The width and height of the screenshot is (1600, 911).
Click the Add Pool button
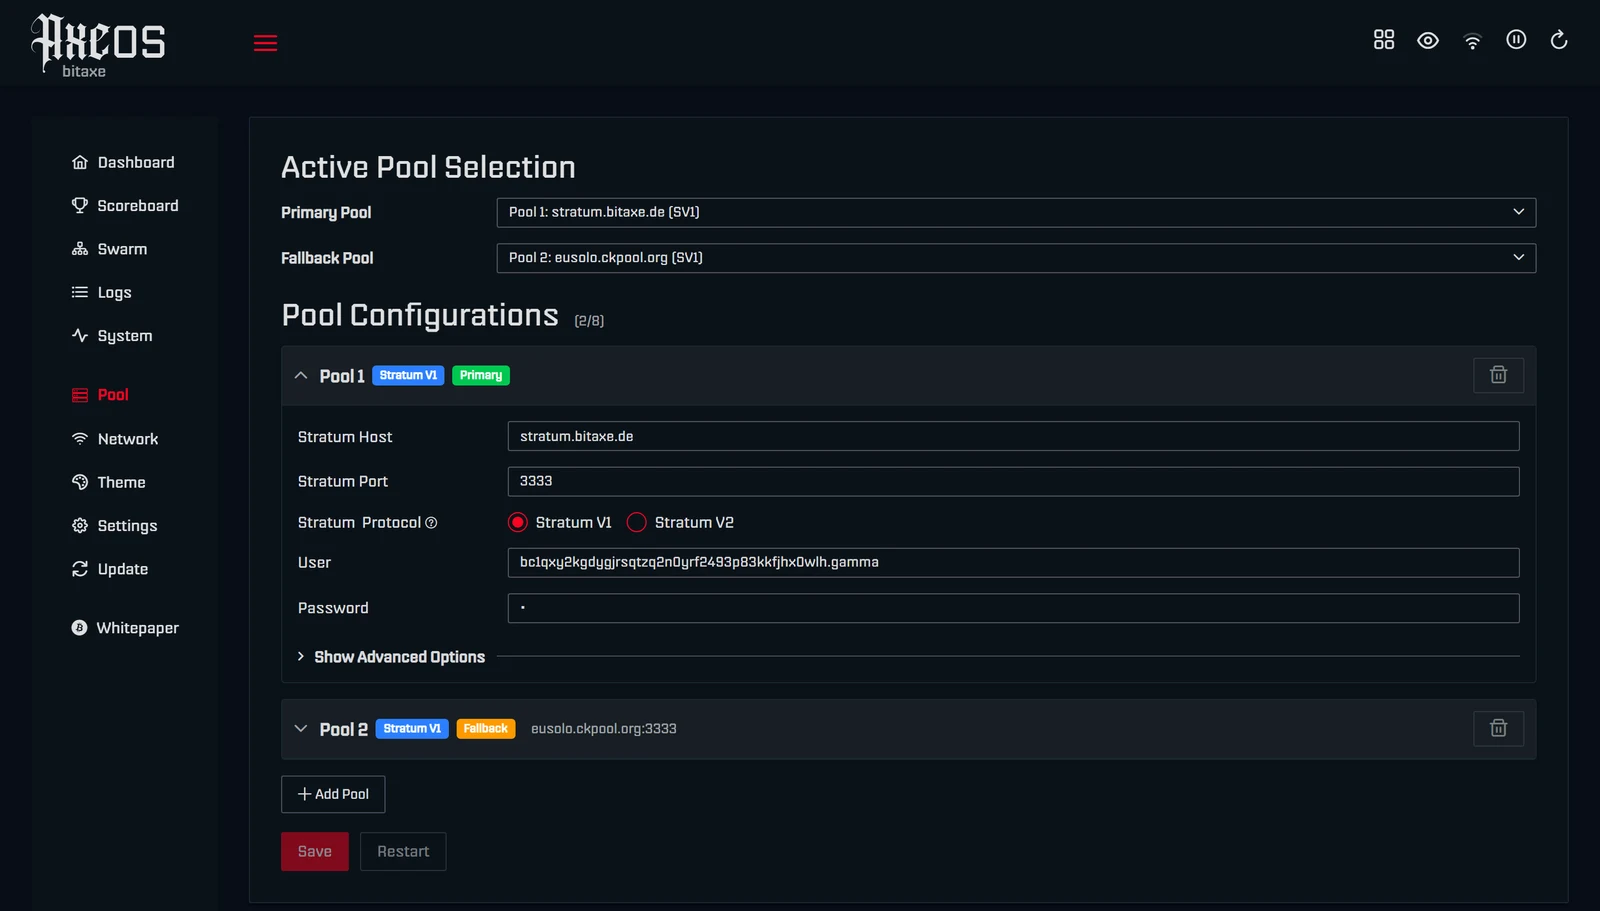click(x=333, y=794)
